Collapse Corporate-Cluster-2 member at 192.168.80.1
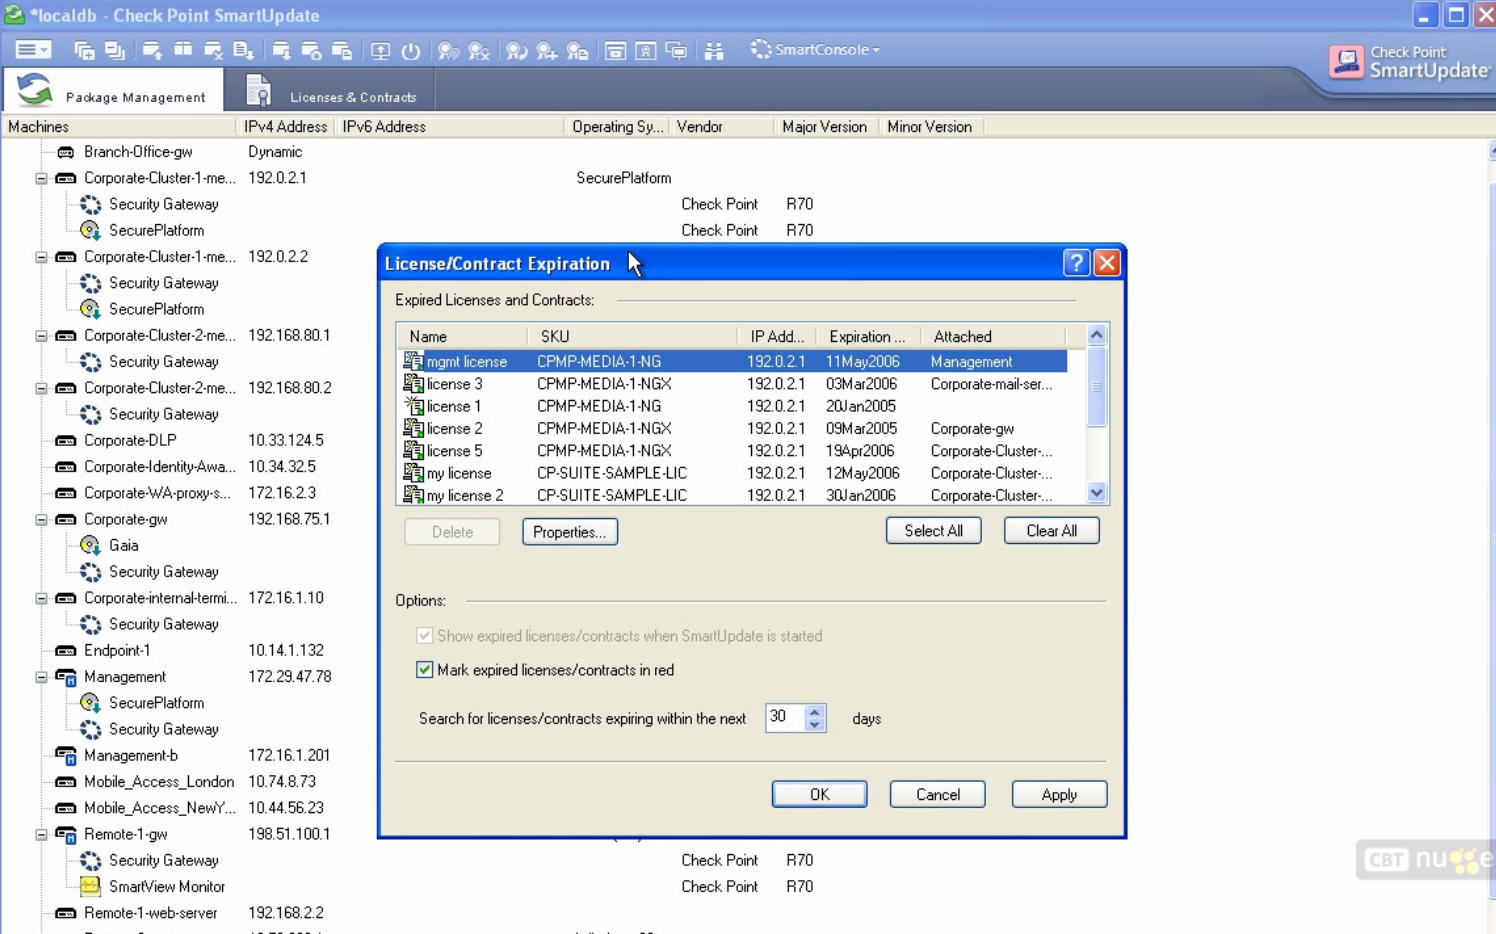Screen dimensions: 1496x934 41,336
